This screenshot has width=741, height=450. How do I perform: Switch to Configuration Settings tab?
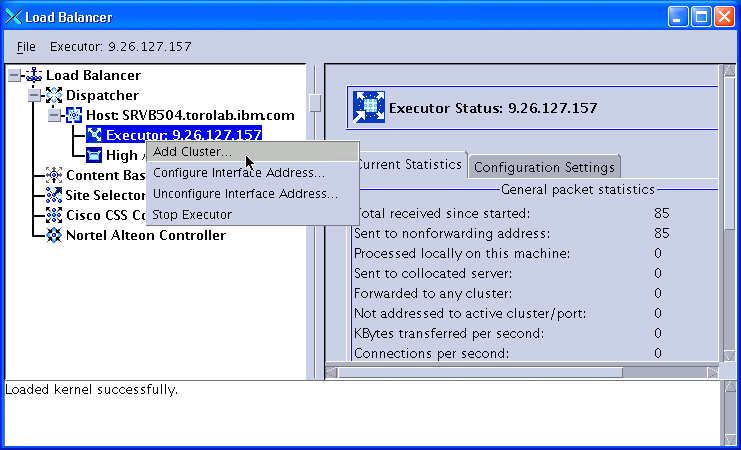click(x=544, y=167)
